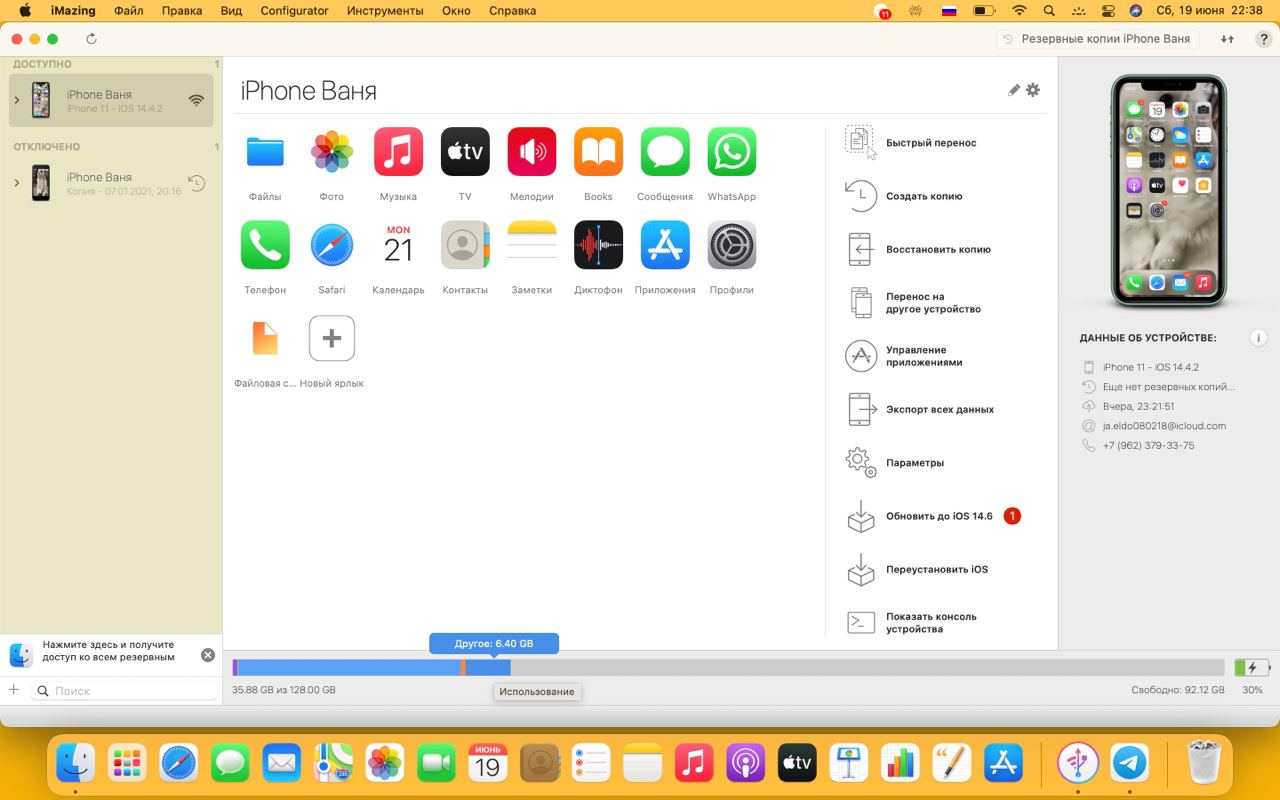
Task: Open the Телефон section
Action: click(x=265, y=245)
